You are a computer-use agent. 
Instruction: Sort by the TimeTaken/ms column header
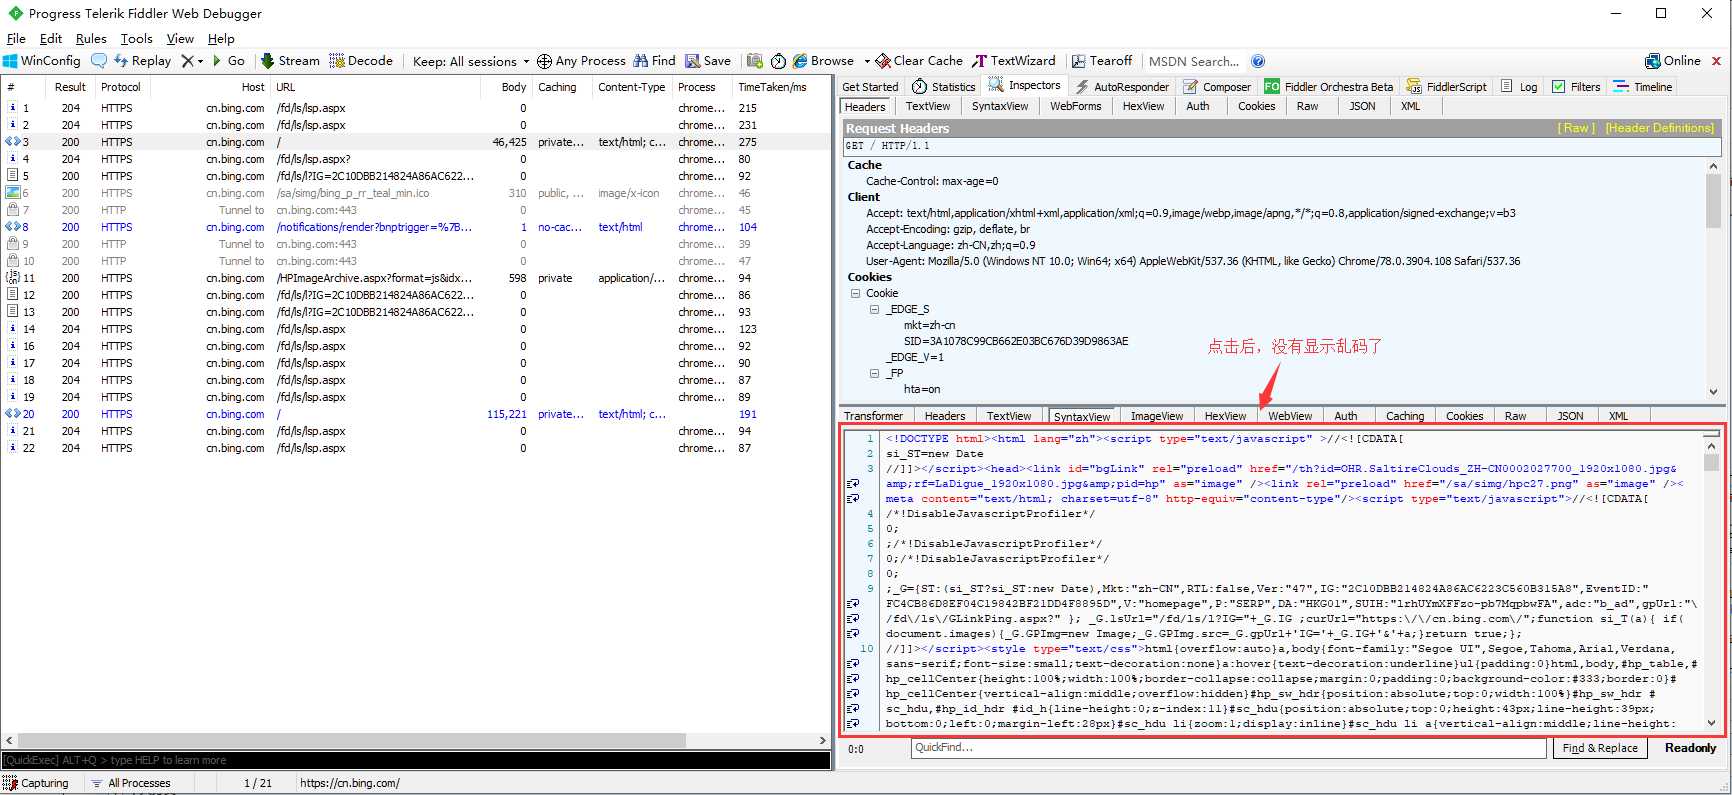[772, 87]
